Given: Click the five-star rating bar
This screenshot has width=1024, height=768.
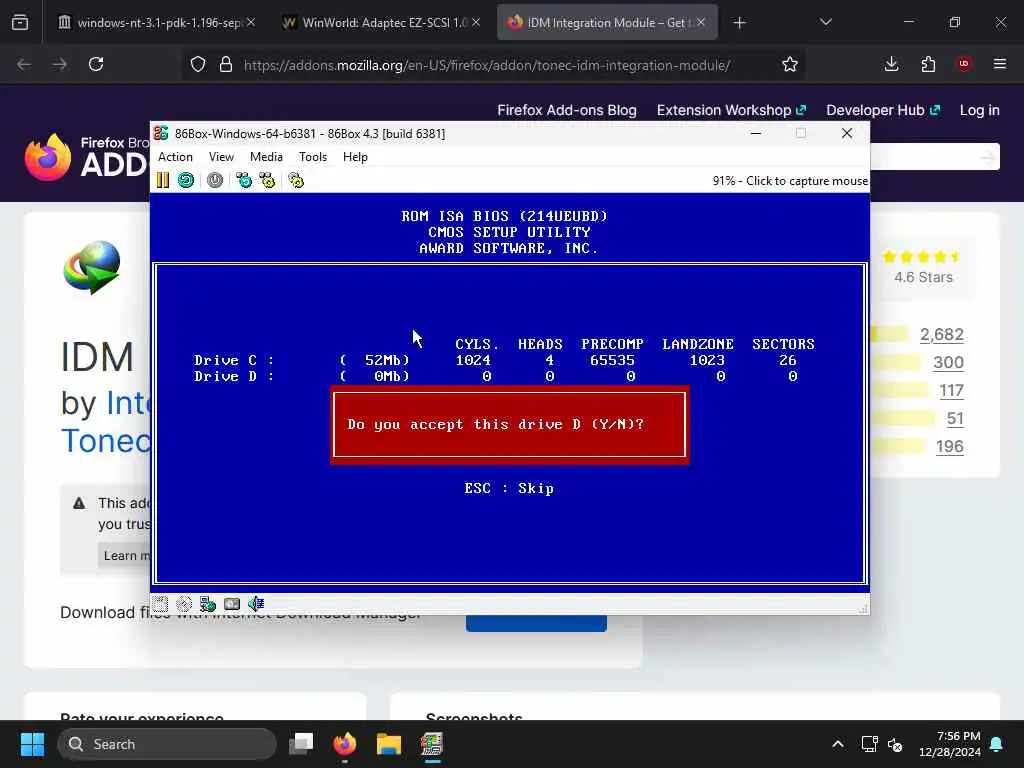Looking at the screenshot, I should [889, 334].
